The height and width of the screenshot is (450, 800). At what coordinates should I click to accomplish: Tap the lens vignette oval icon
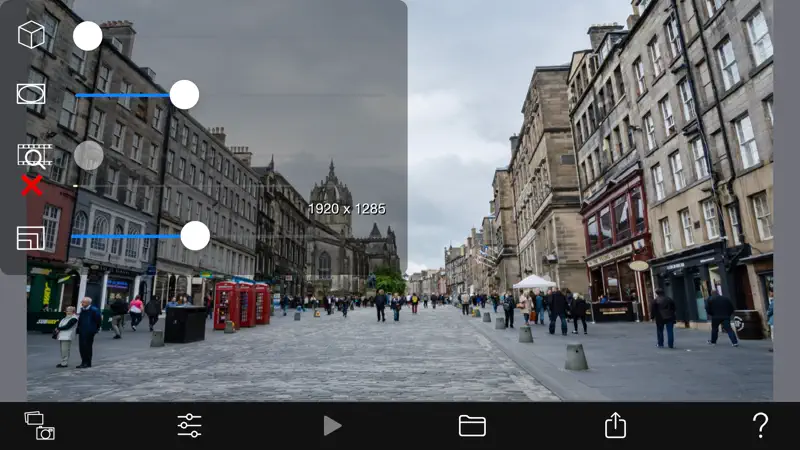tap(31, 94)
